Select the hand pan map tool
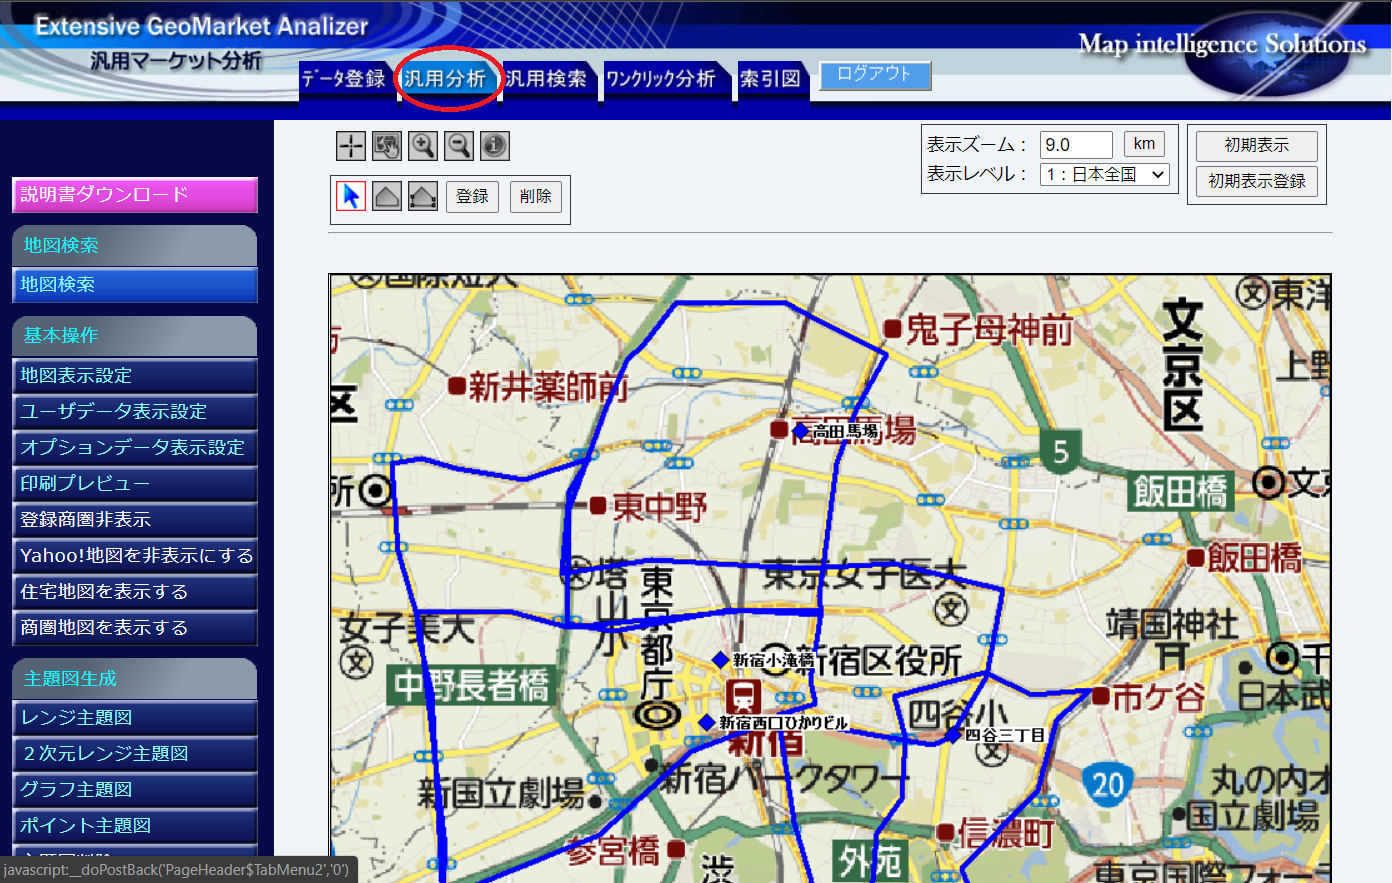Viewport: 1392px width, 883px height. pyautogui.click(x=387, y=146)
